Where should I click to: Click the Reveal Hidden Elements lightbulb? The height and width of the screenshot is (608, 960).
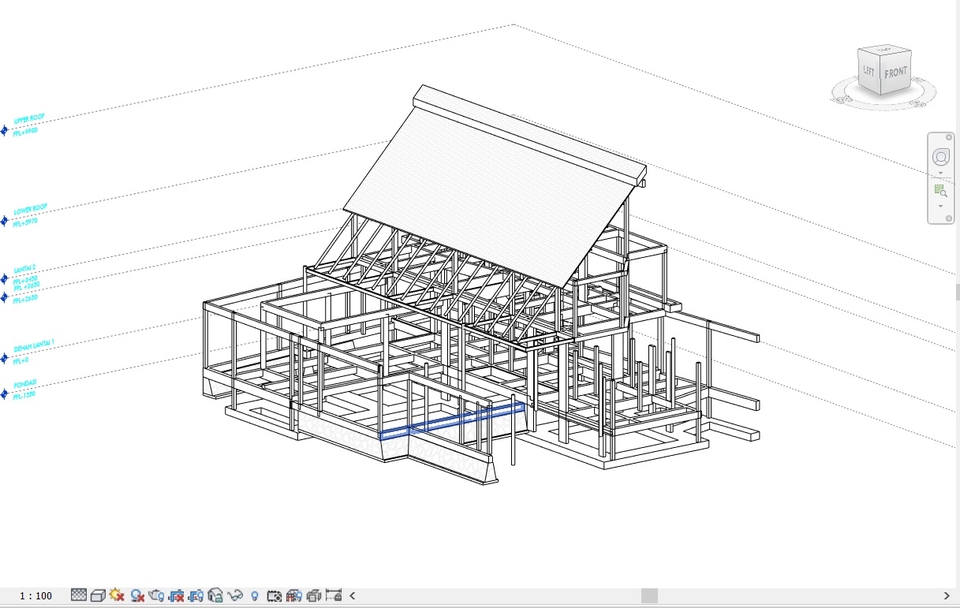(x=254, y=596)
